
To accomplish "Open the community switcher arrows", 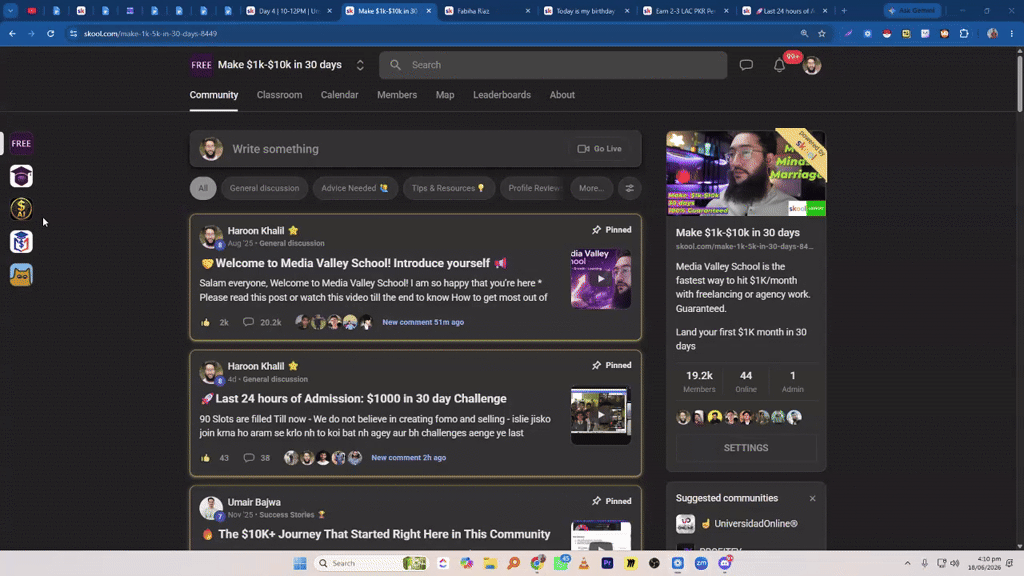I will point(360,65).
